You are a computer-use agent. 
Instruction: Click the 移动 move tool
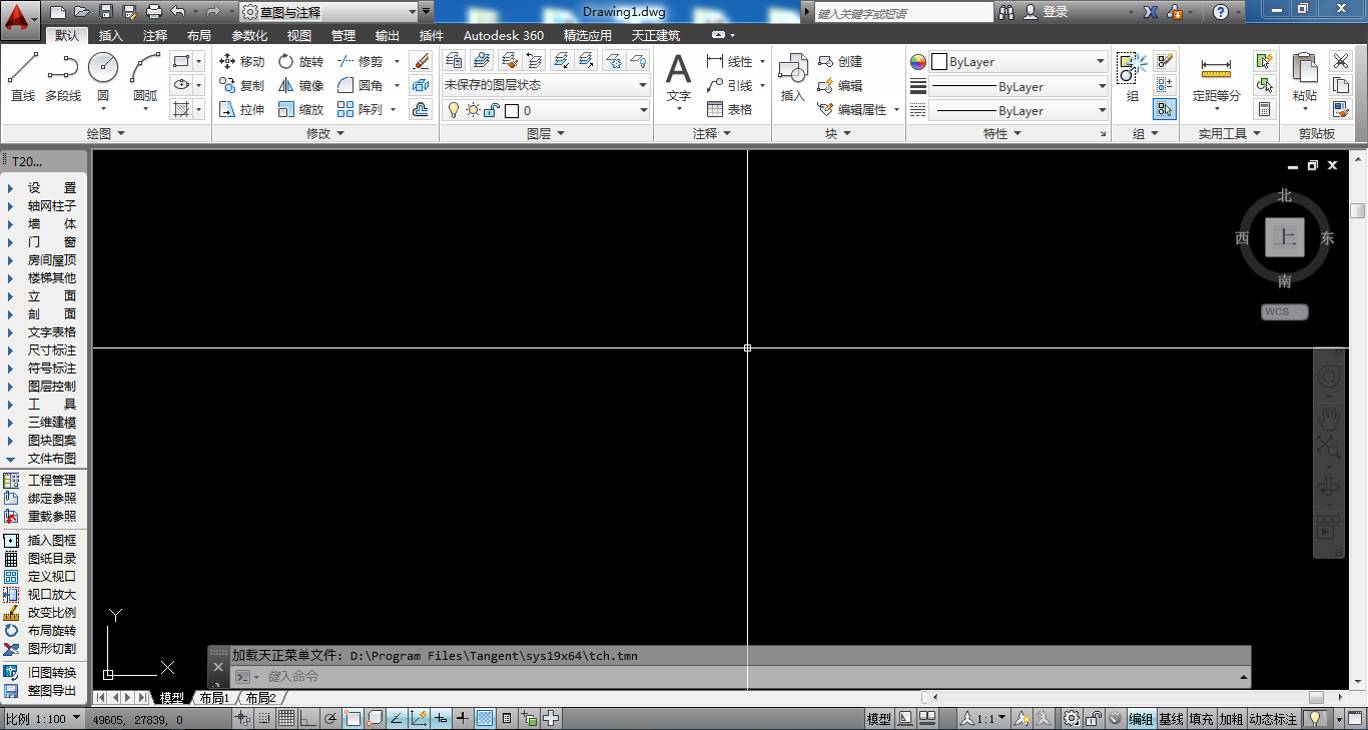(241, 61)
